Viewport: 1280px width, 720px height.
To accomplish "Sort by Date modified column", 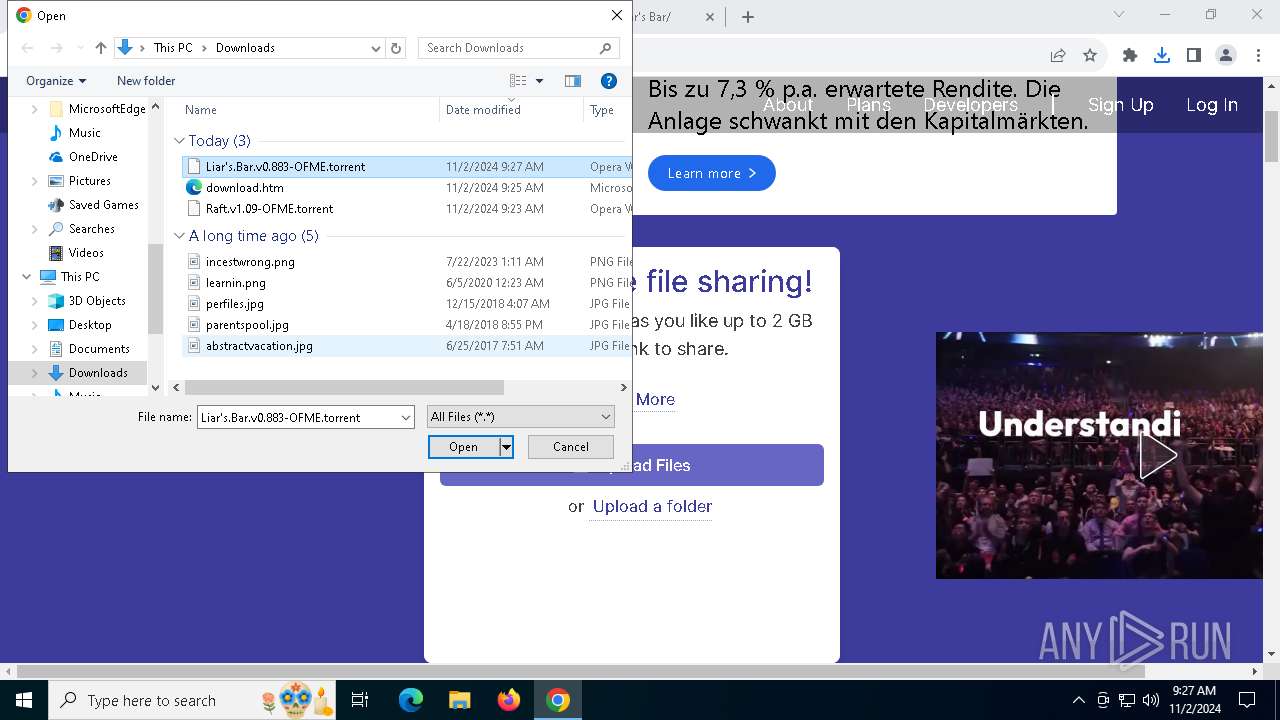I will 483,110.
